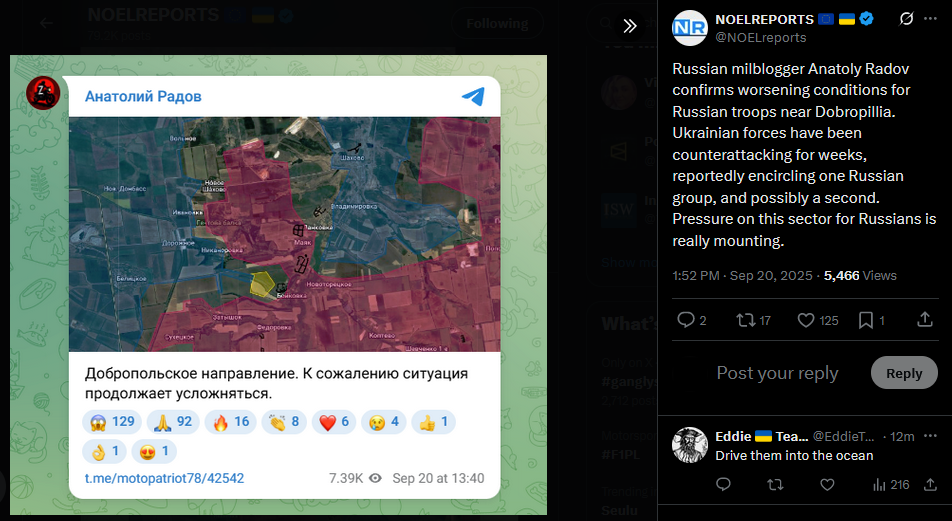
Task: Open more options on Eddie's reply
Action: coord(930,436)
